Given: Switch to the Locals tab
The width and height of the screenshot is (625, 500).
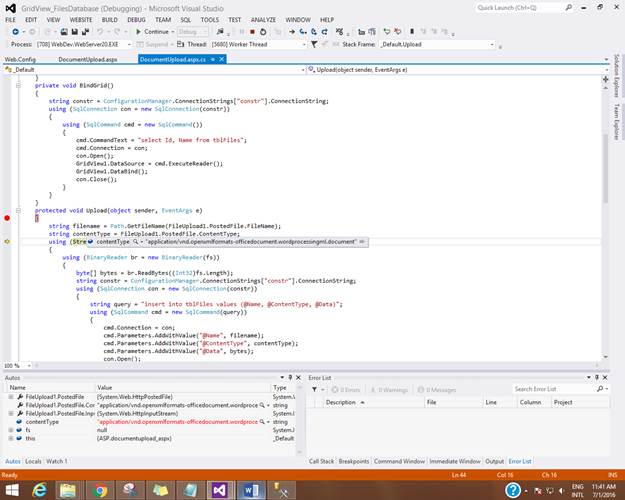Looking at the screenshot, I should click(33, 461).
